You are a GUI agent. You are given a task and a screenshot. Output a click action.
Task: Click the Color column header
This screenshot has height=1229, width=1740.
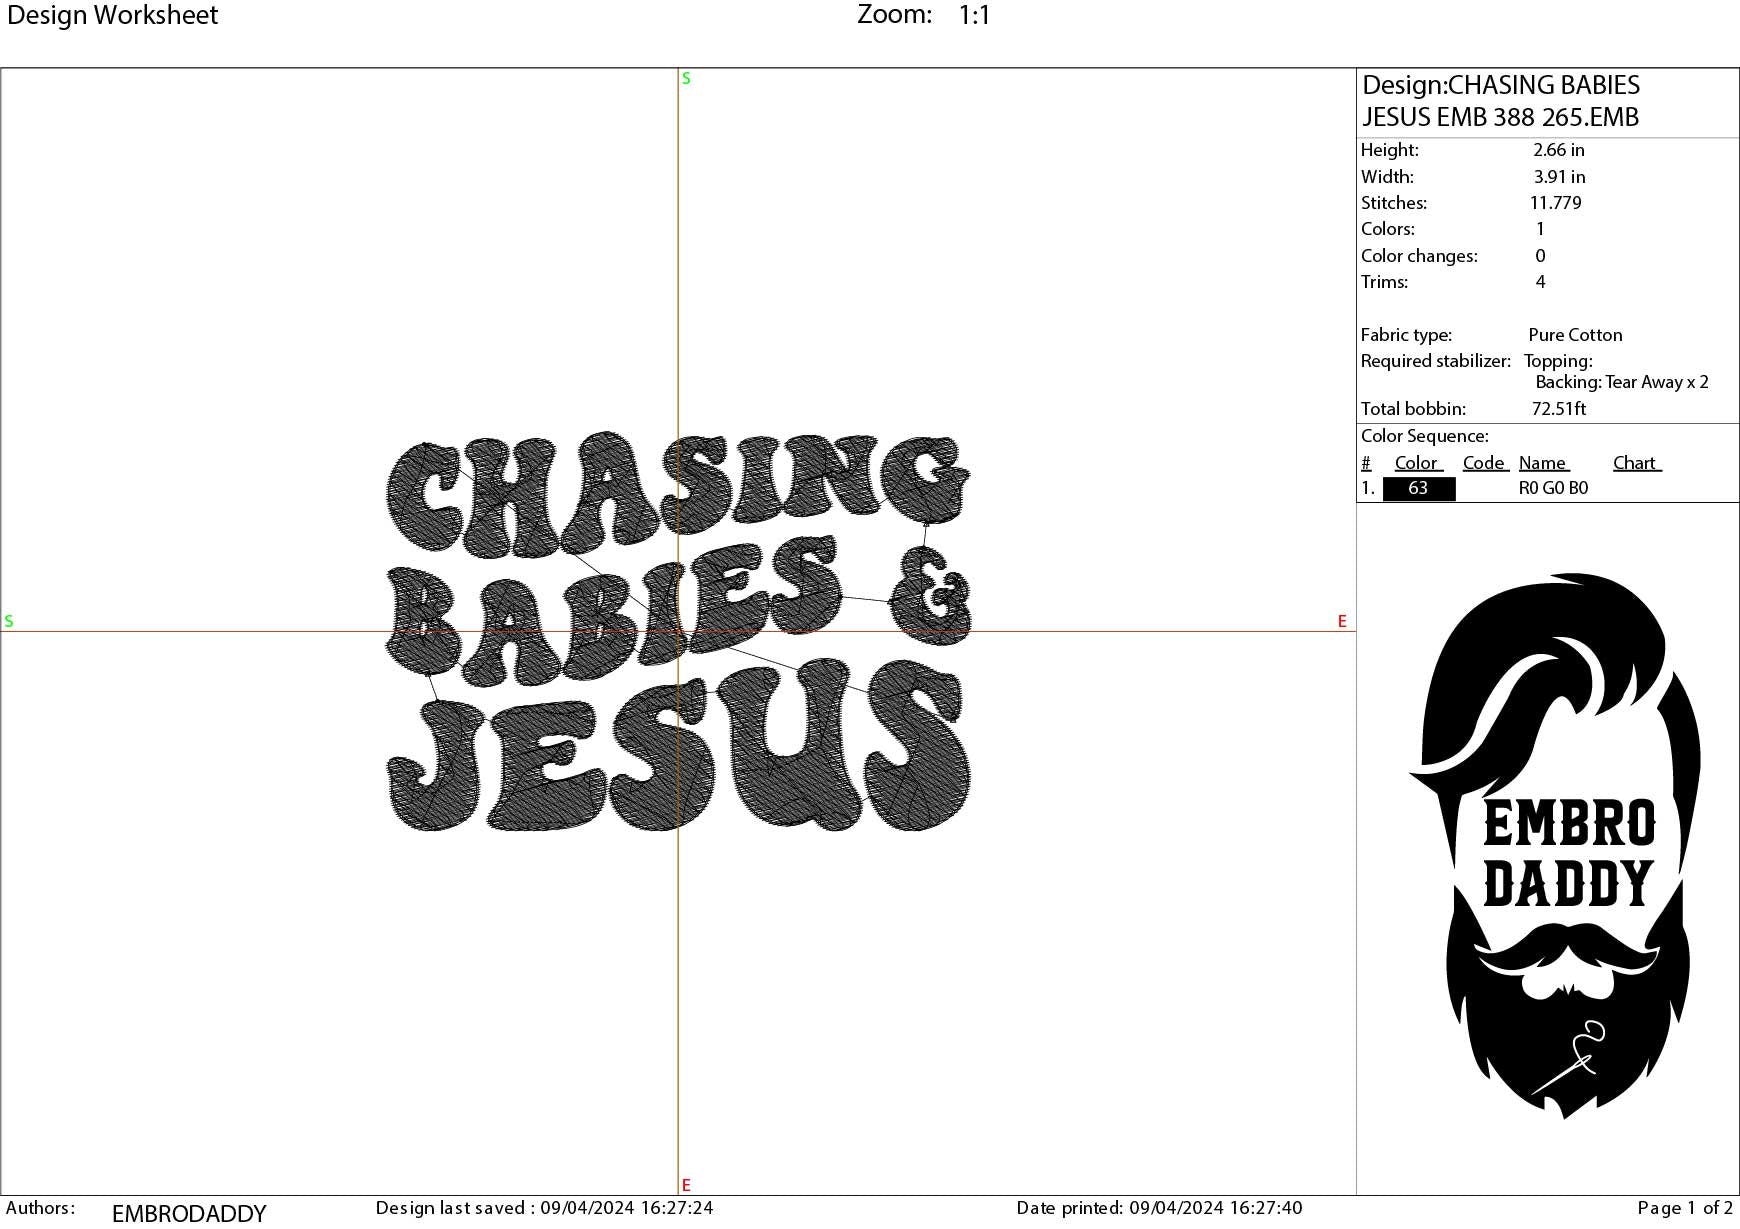1419,463
